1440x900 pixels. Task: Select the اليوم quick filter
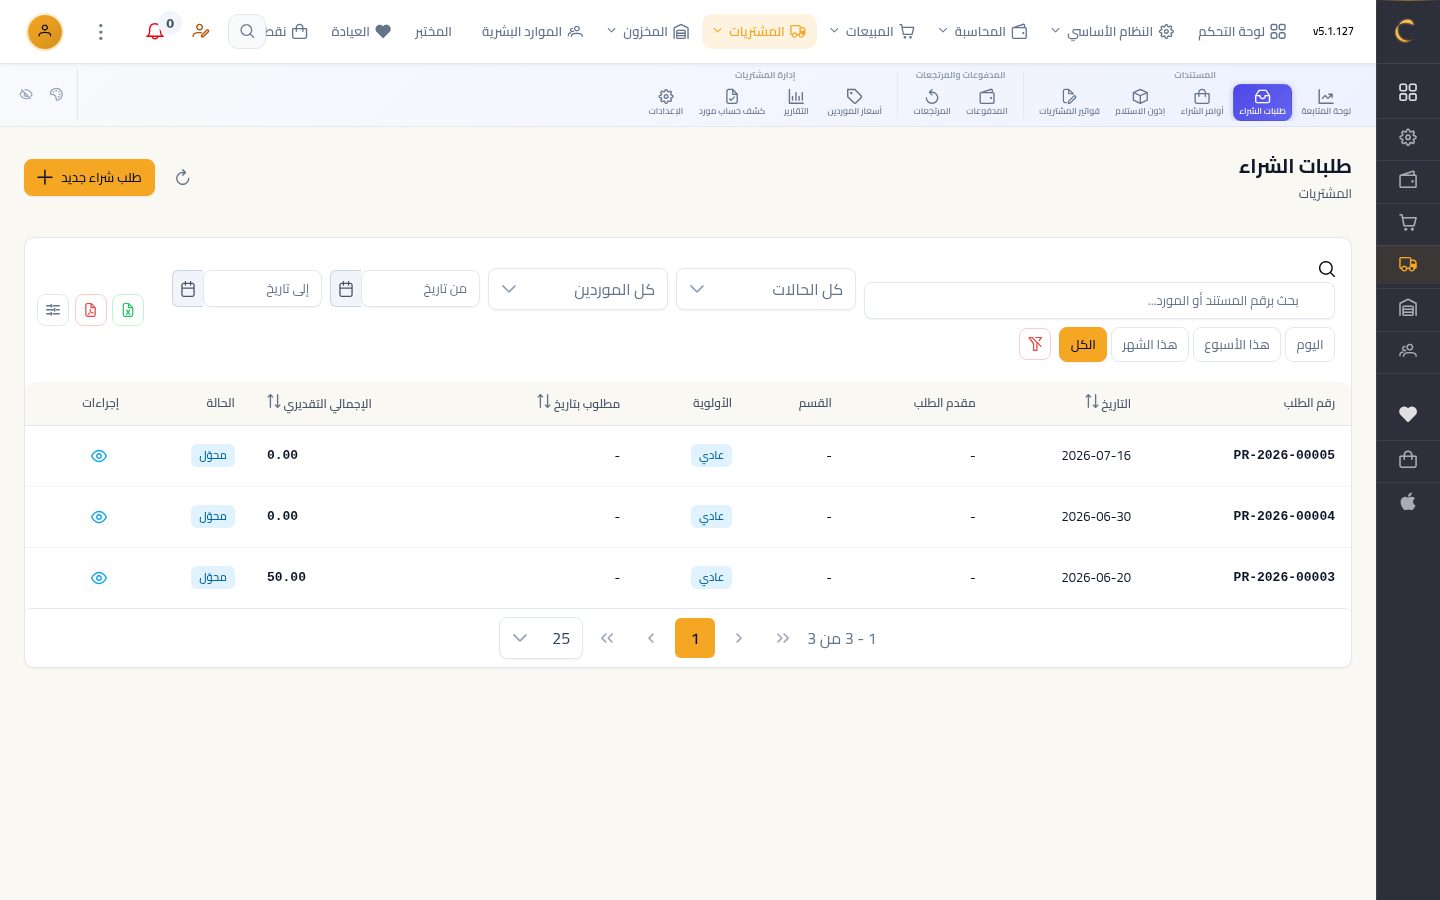coord(1309,344)
